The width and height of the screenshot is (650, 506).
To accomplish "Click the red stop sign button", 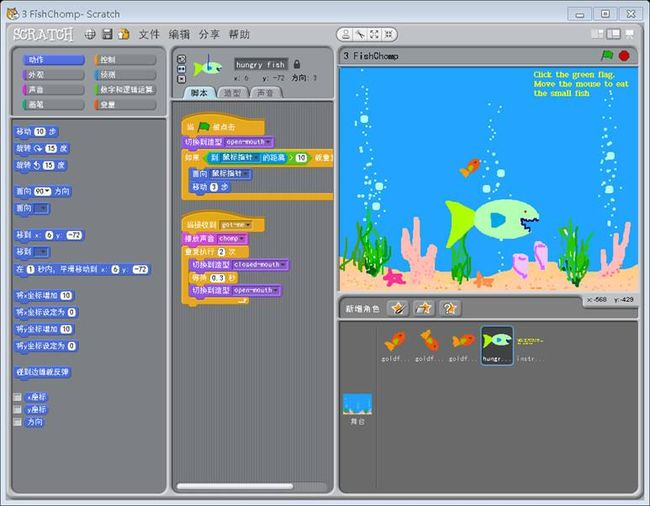I will 624,56.
